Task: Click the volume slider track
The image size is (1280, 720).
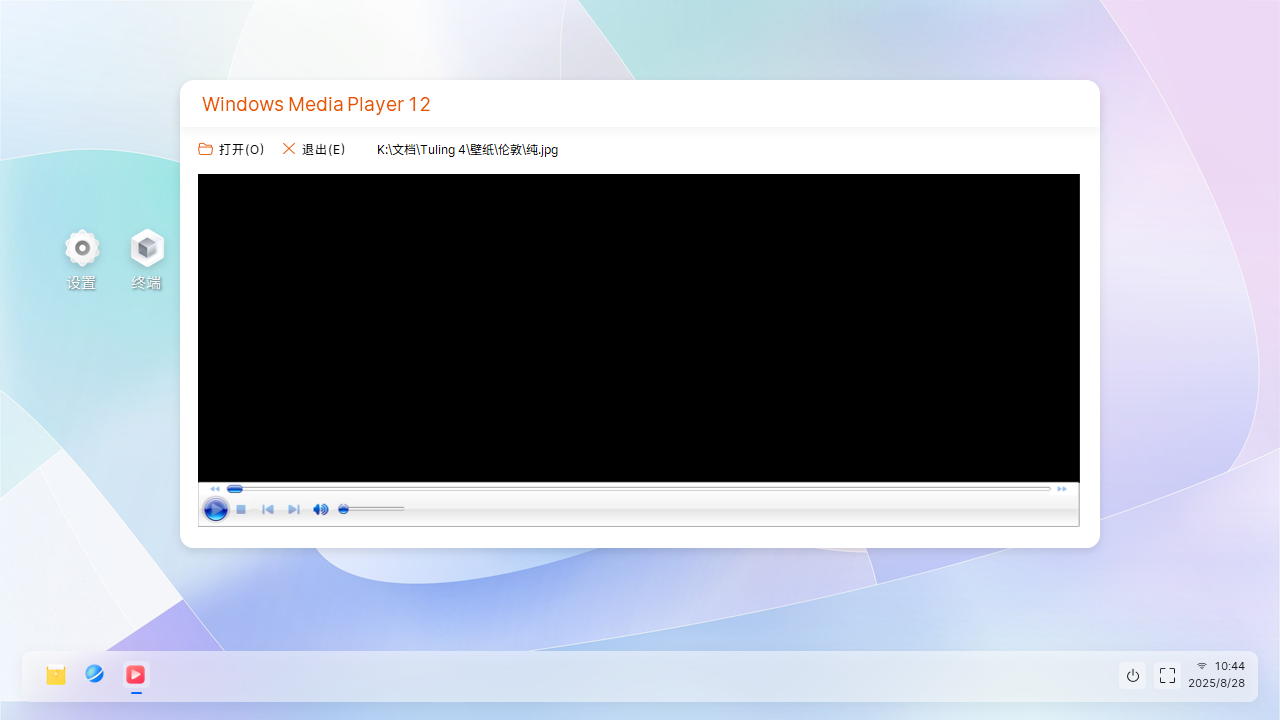Action: click(372, 509)
